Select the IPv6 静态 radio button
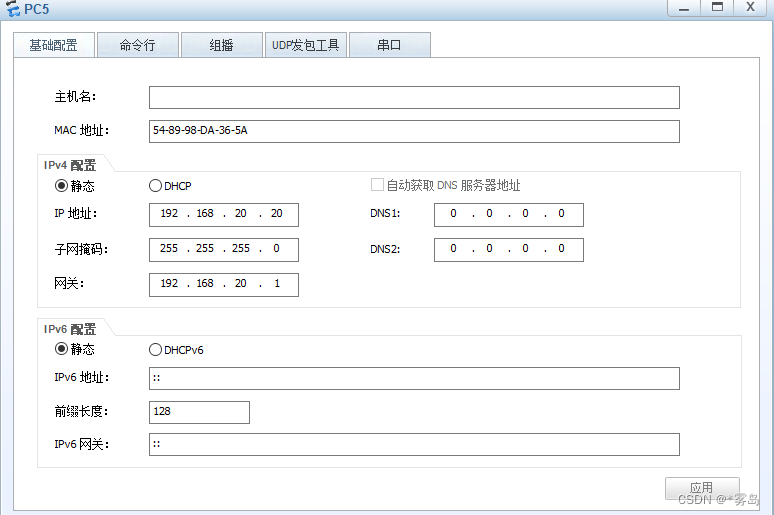Image resolution: width=774 pixels, height=515 pixels. click(x=61, y=349)
